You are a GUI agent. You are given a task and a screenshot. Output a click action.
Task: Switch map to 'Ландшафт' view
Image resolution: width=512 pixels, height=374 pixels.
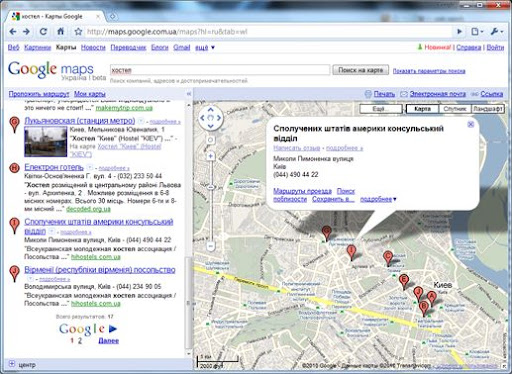point(488,109)
